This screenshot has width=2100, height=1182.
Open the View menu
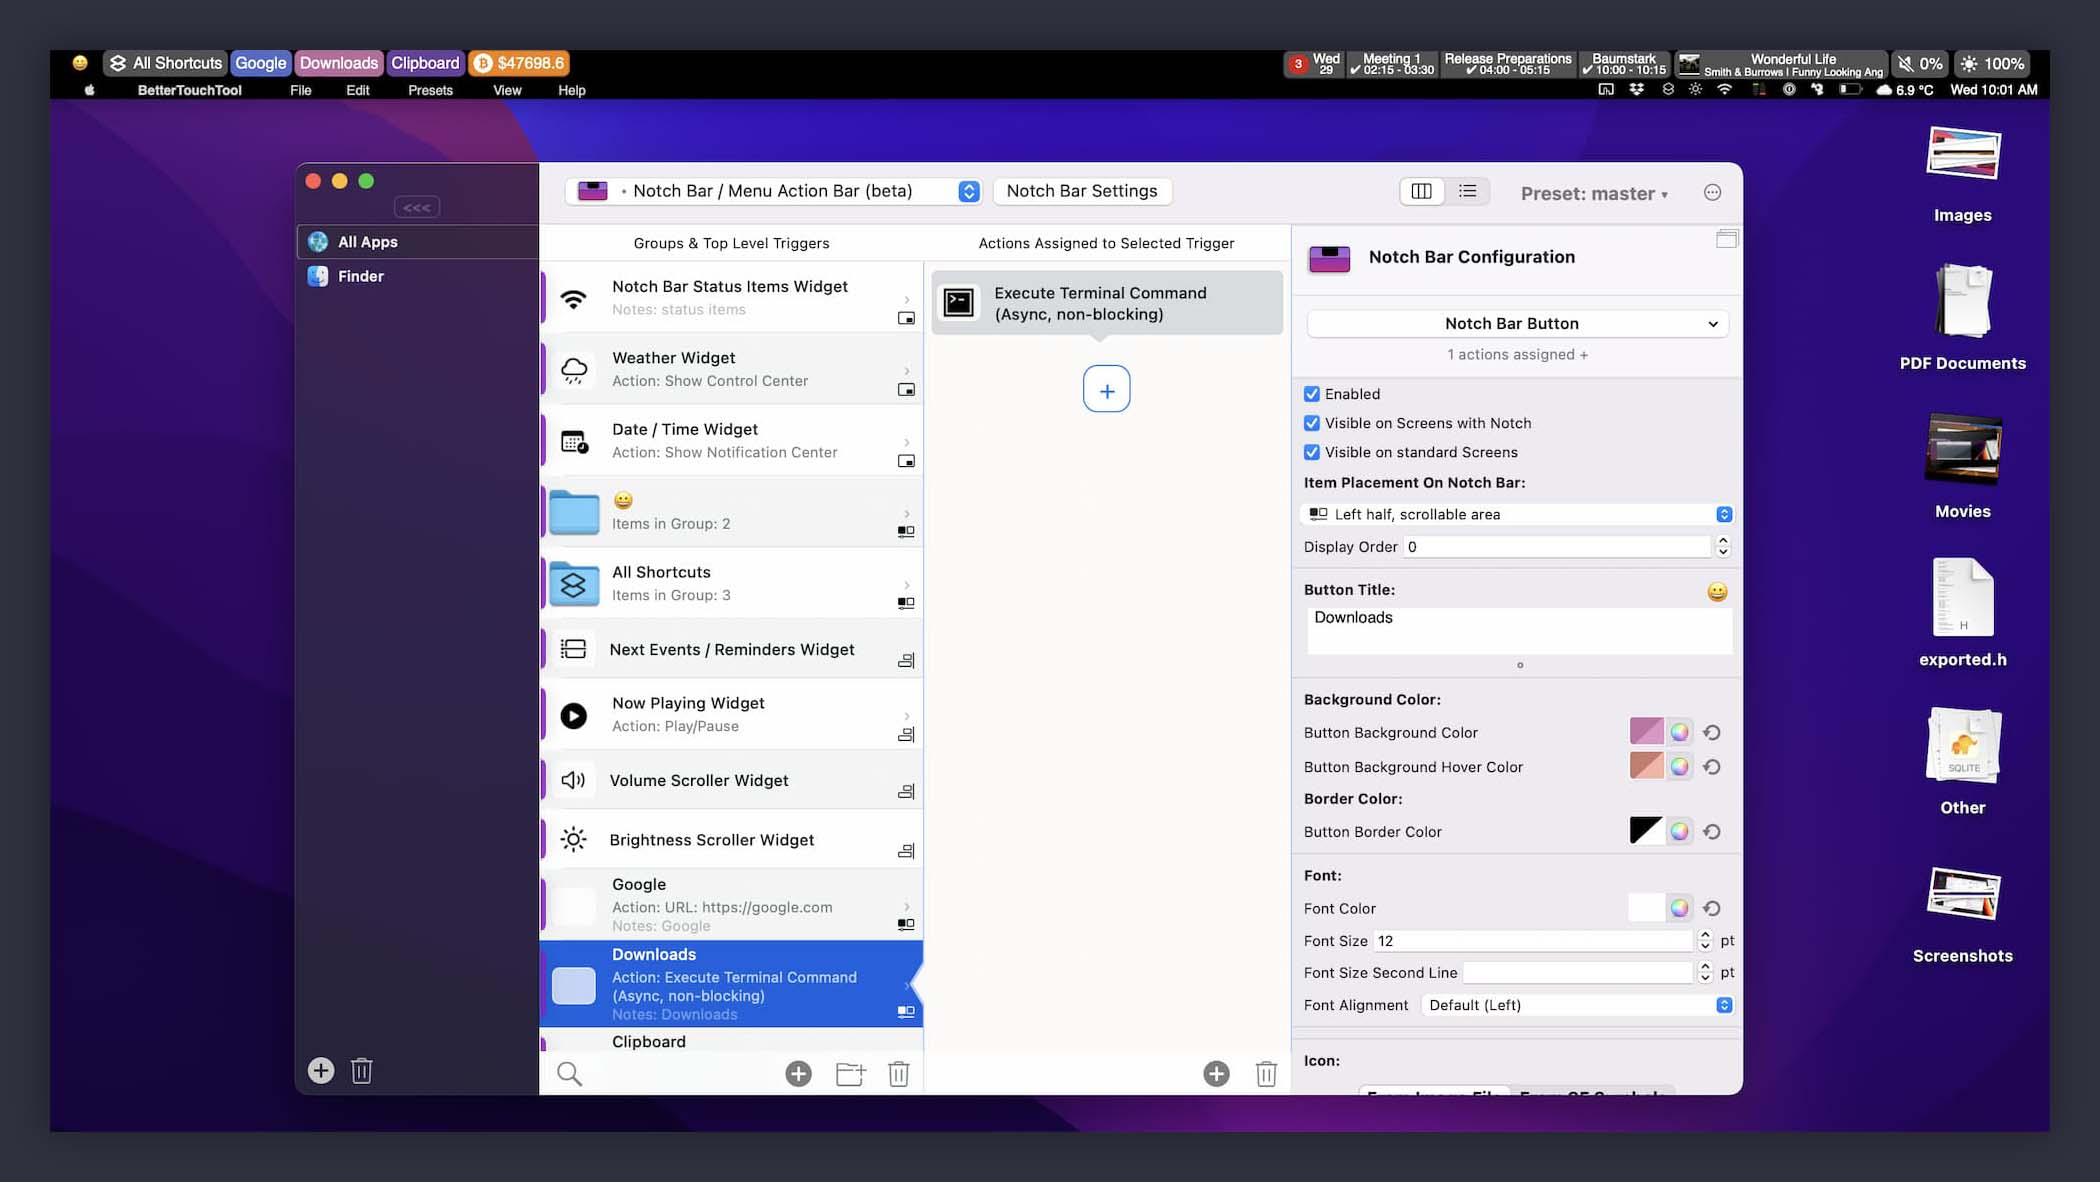507,90
